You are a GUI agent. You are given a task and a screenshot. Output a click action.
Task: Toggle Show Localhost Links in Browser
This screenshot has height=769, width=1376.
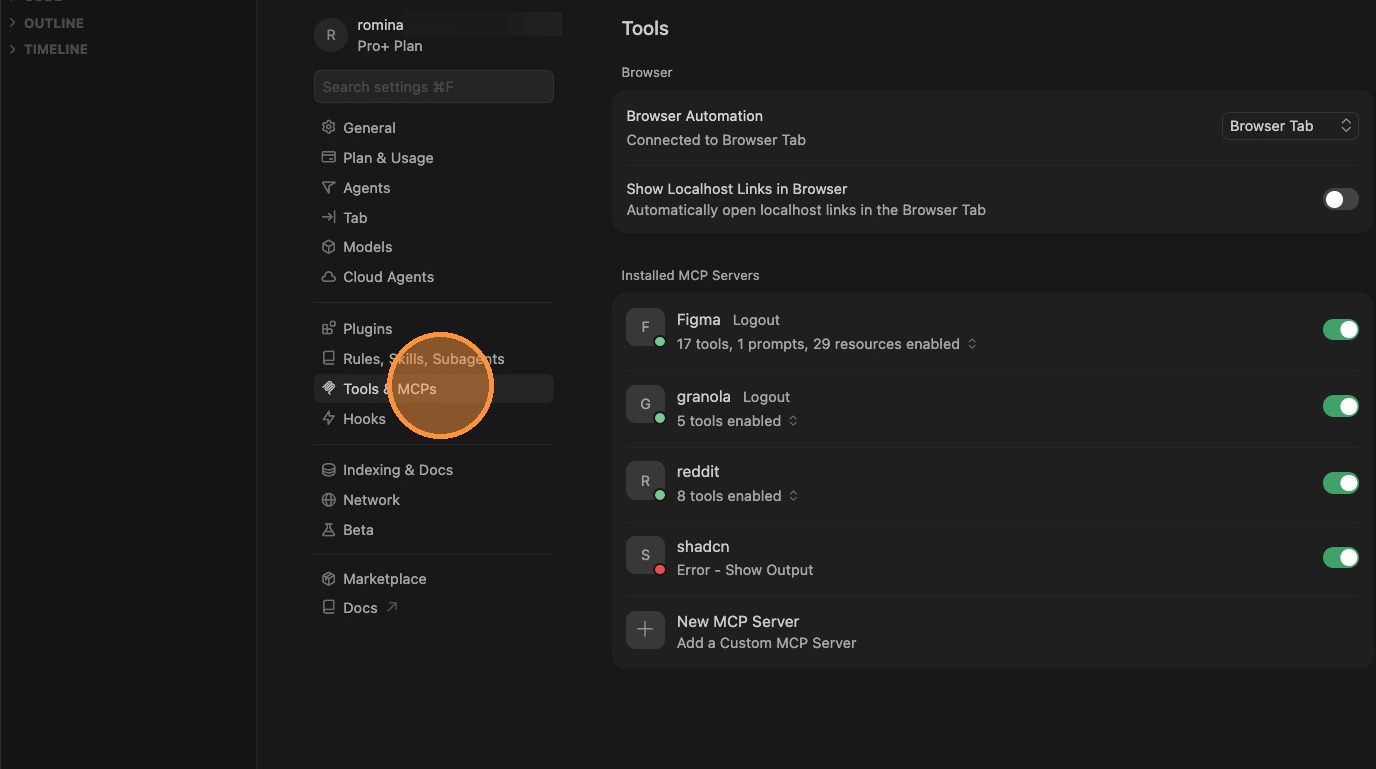pos(1341,199)
